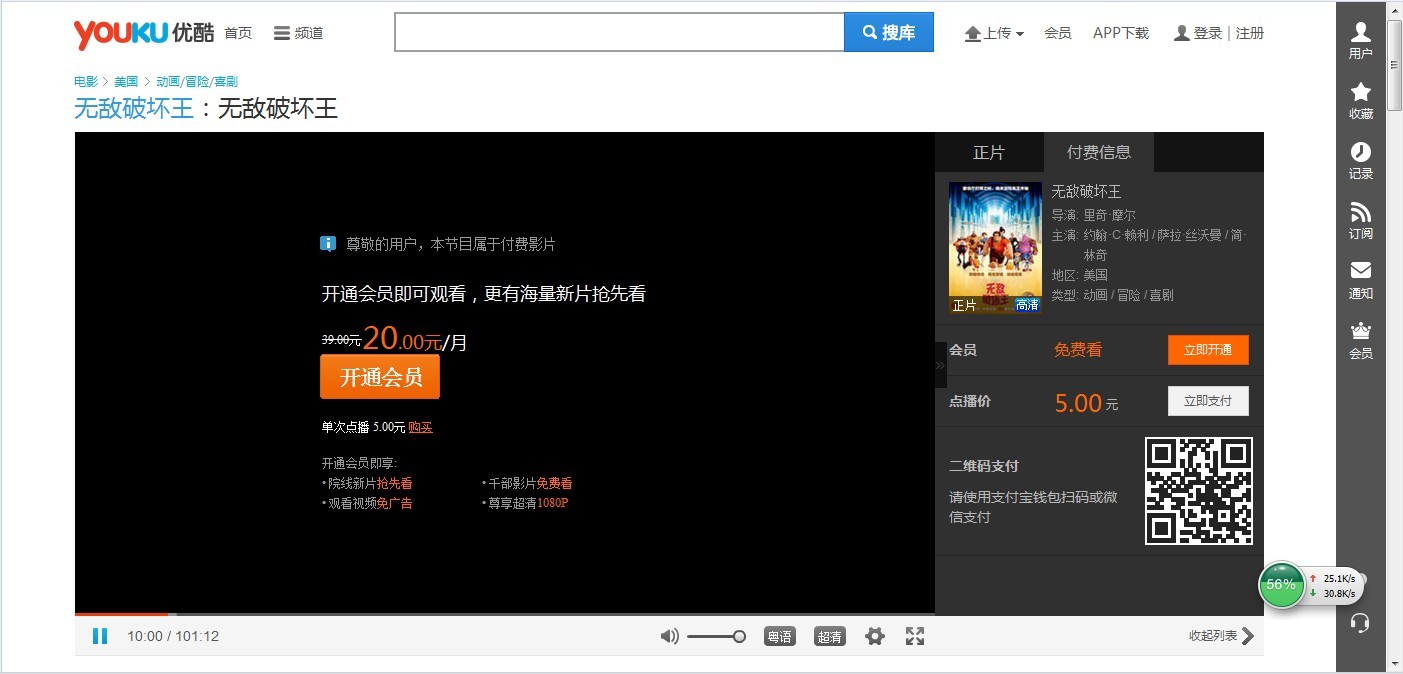Viewport: 1403px width, 674px height.
Task: Go to 首页 home page
Action: [238, 33]
